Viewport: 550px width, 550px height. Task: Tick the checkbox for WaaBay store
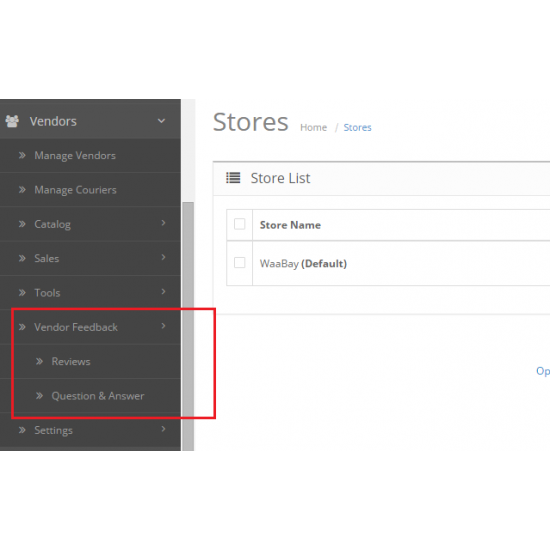click(240, 262)
